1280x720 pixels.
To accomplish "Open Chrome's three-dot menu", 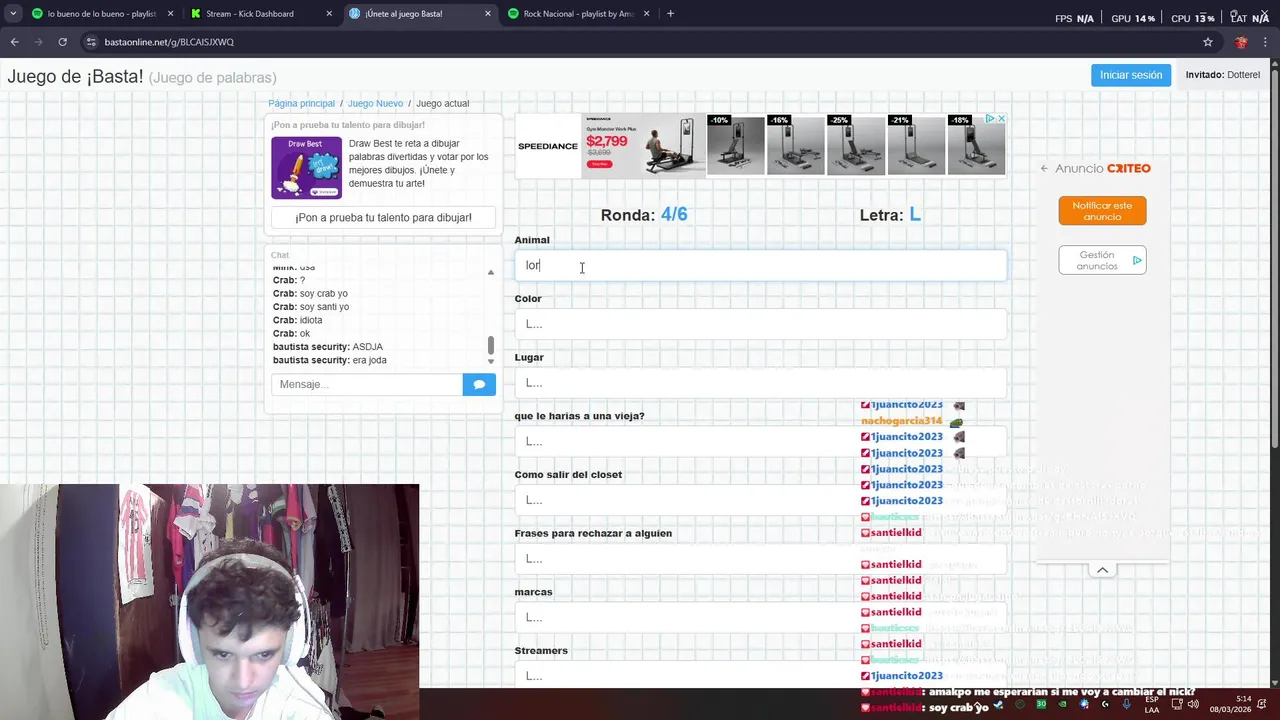I will tap(1265, 42).
